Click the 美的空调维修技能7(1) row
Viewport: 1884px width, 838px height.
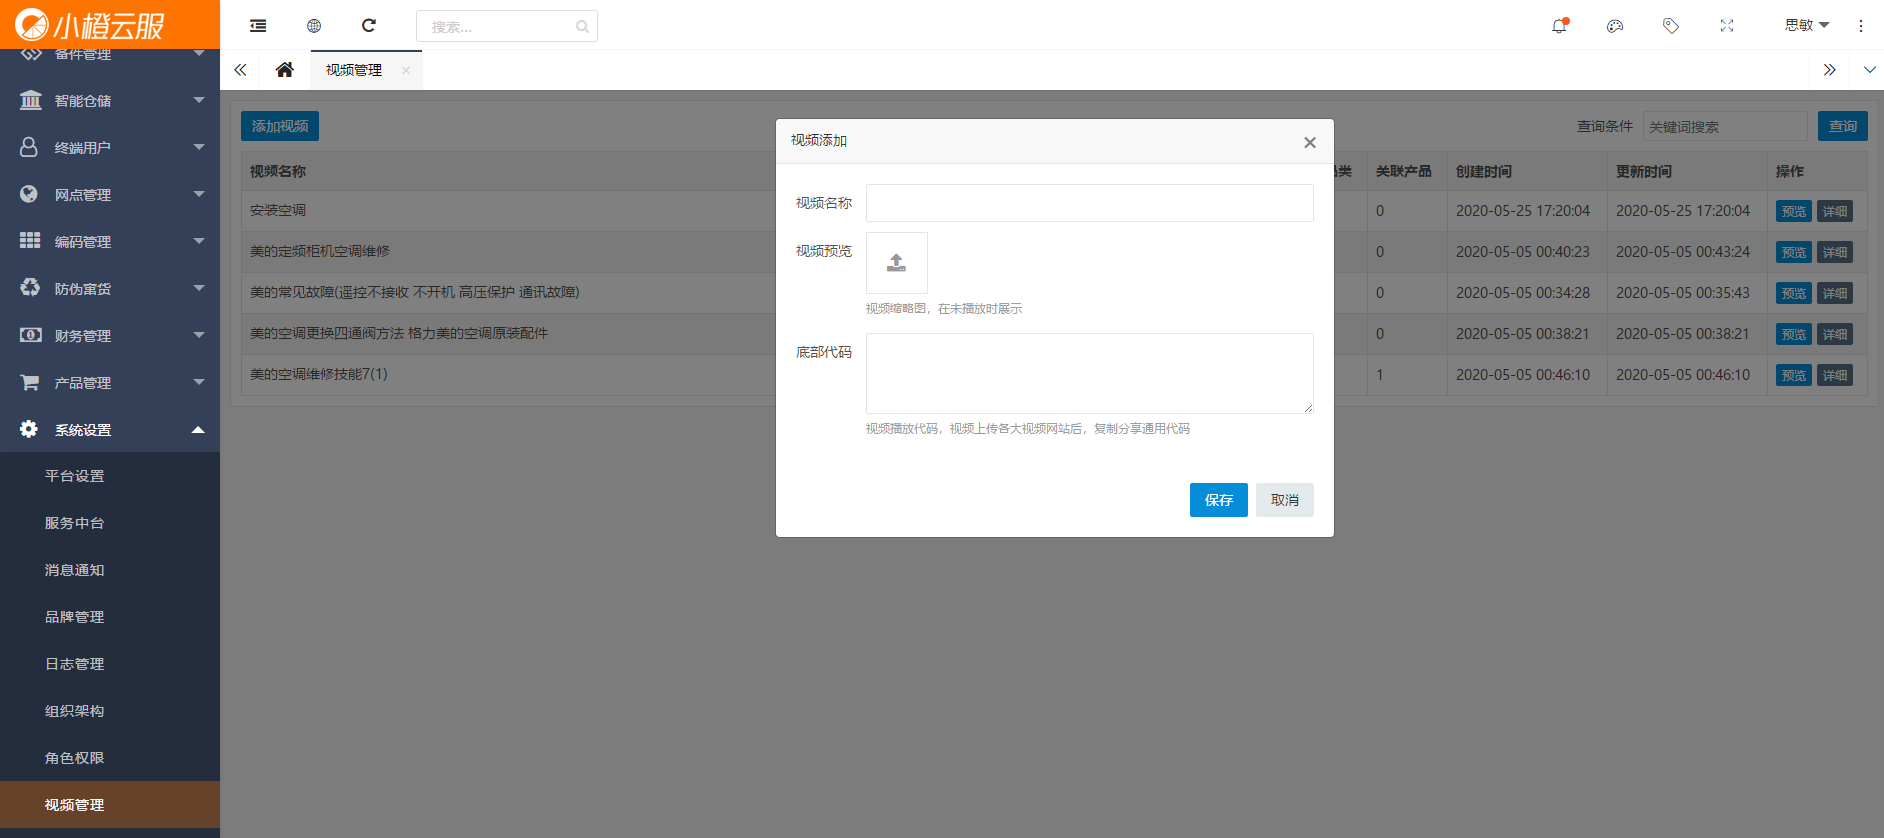click(x=319, y=375)
